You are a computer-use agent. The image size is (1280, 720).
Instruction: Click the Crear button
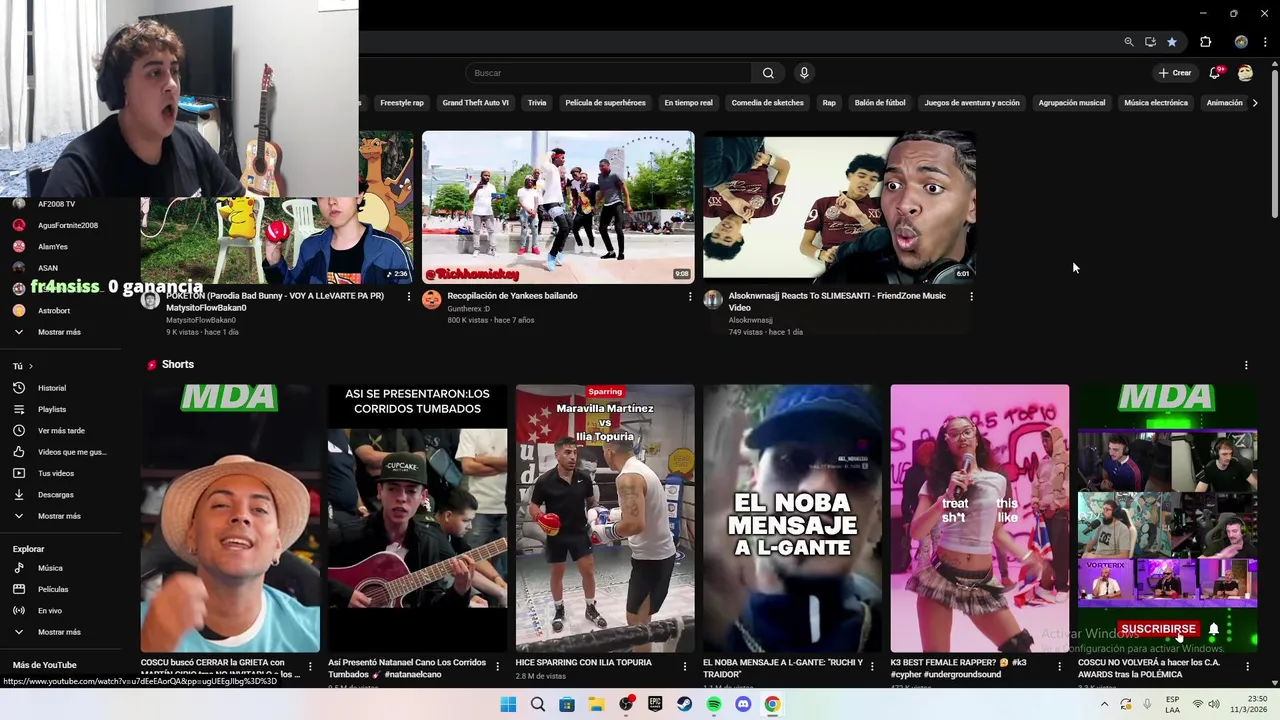1175,73
